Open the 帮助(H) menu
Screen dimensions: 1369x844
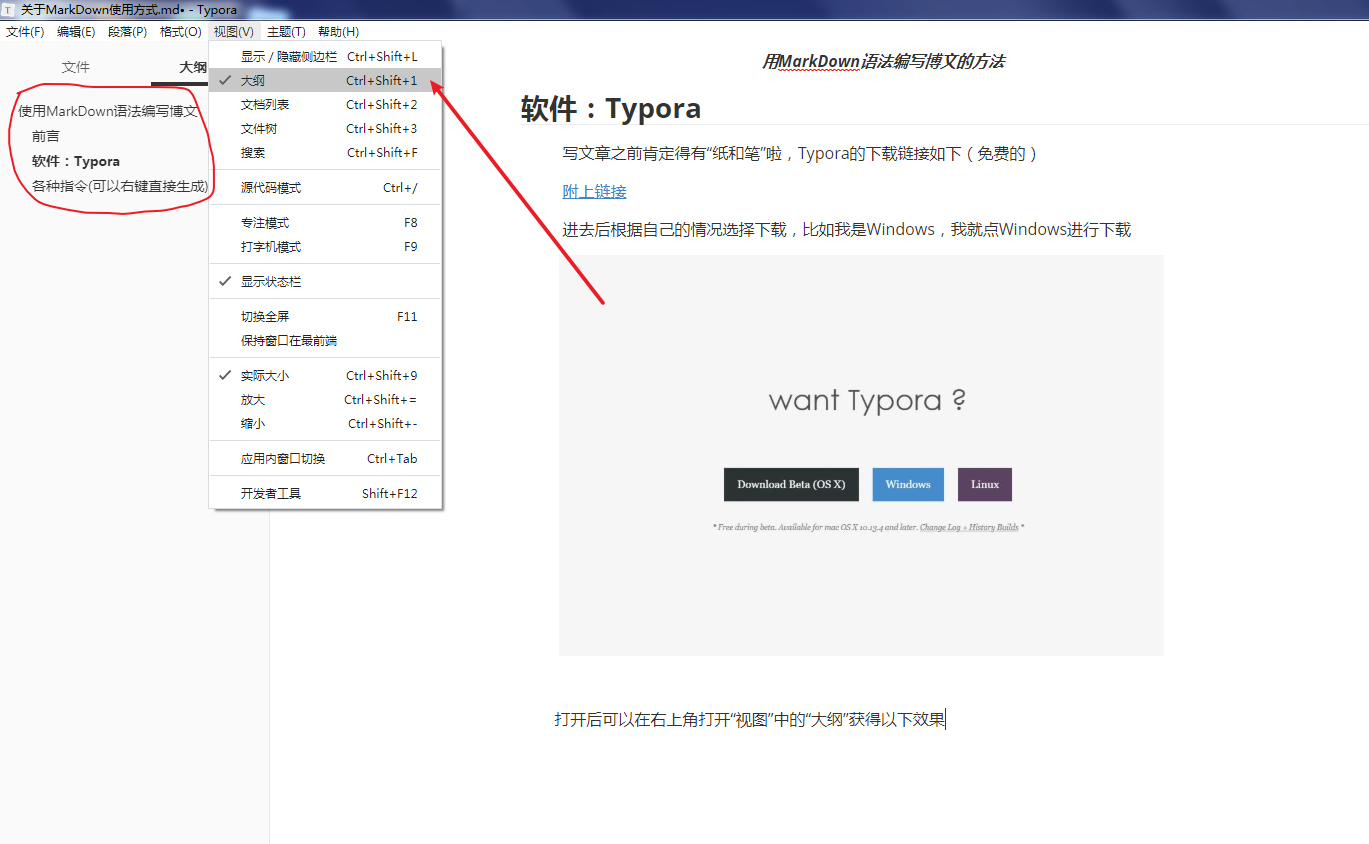pos(338,32)
